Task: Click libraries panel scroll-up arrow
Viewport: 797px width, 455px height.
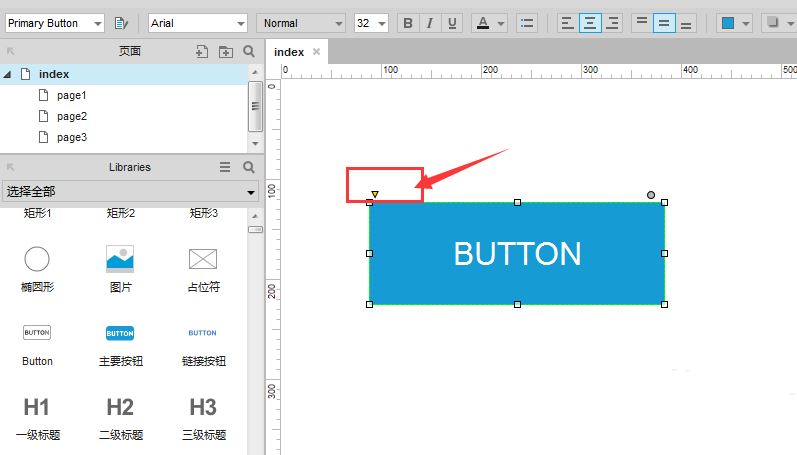Action: pos(255,216)
